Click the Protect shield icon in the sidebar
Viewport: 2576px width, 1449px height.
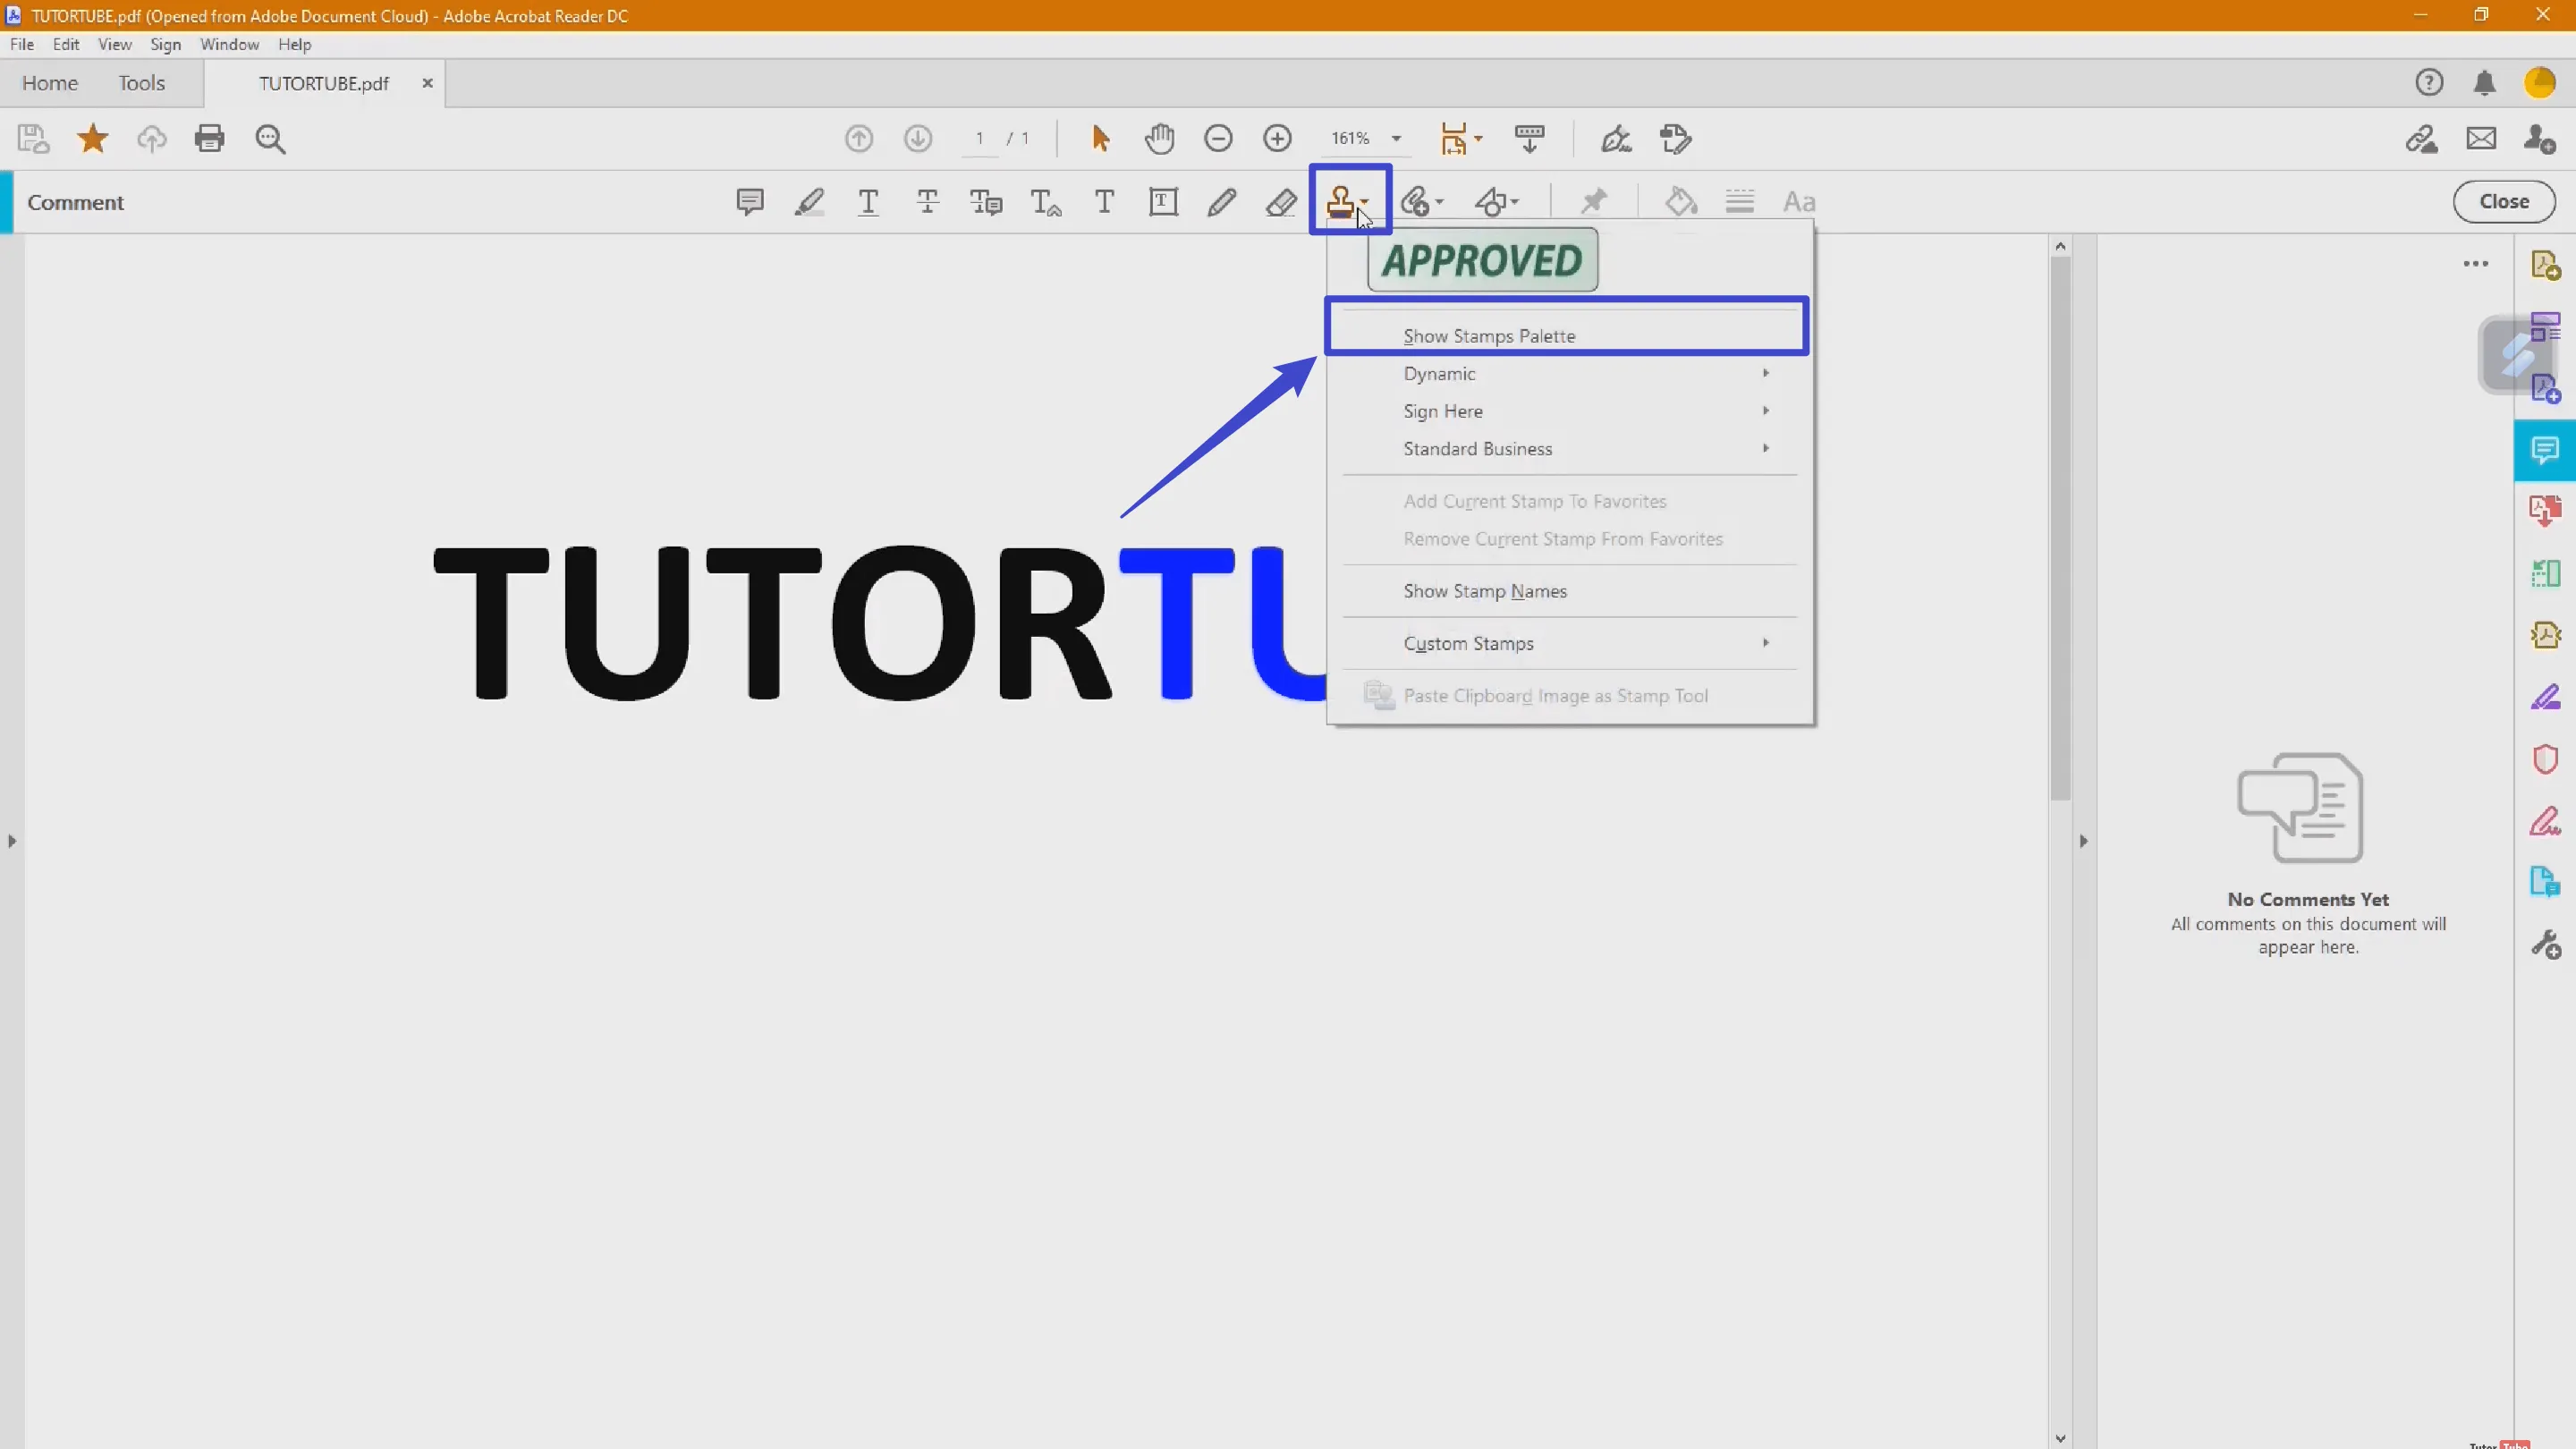2546,760
